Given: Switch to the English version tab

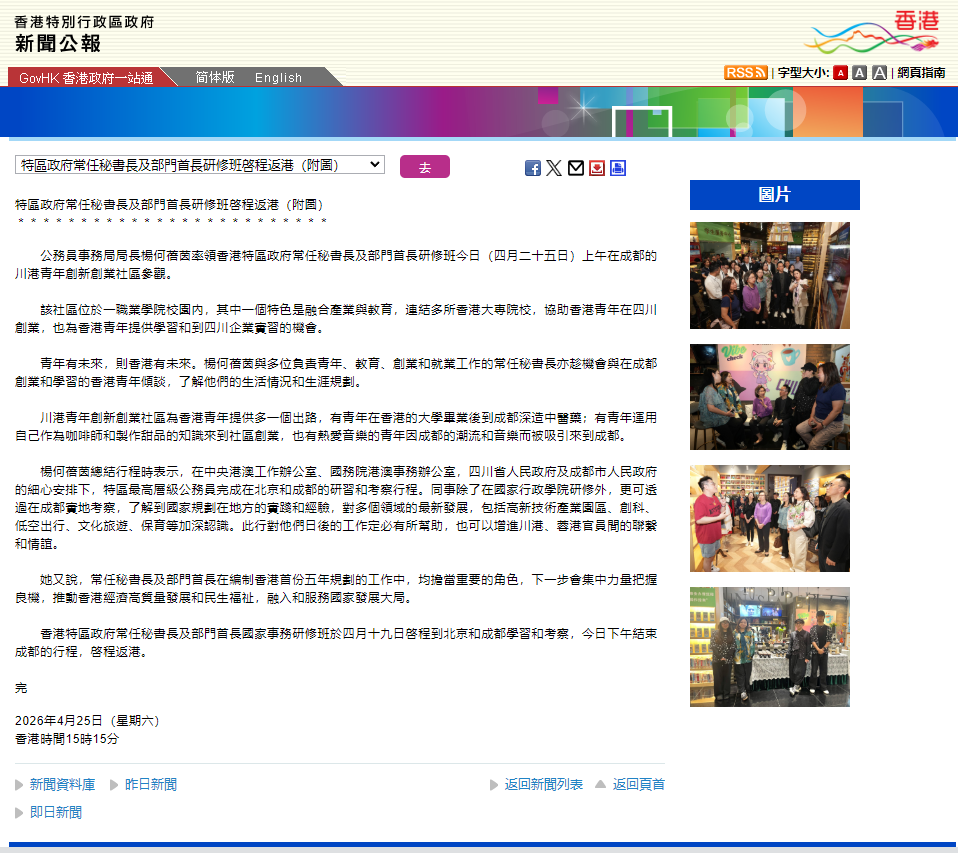Looking at the screenshot, I should click(278, 77).
